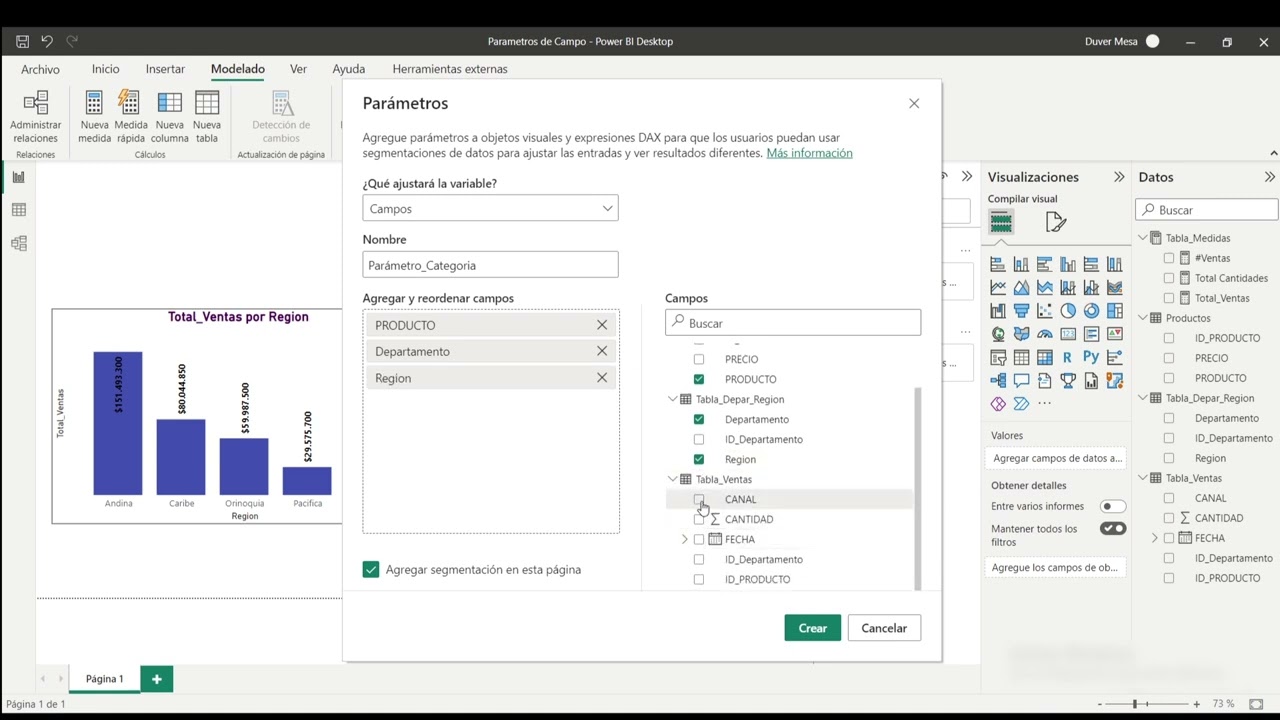Select the Python visual
This screenshot has width=1280, height=720.
(1091, 357)
